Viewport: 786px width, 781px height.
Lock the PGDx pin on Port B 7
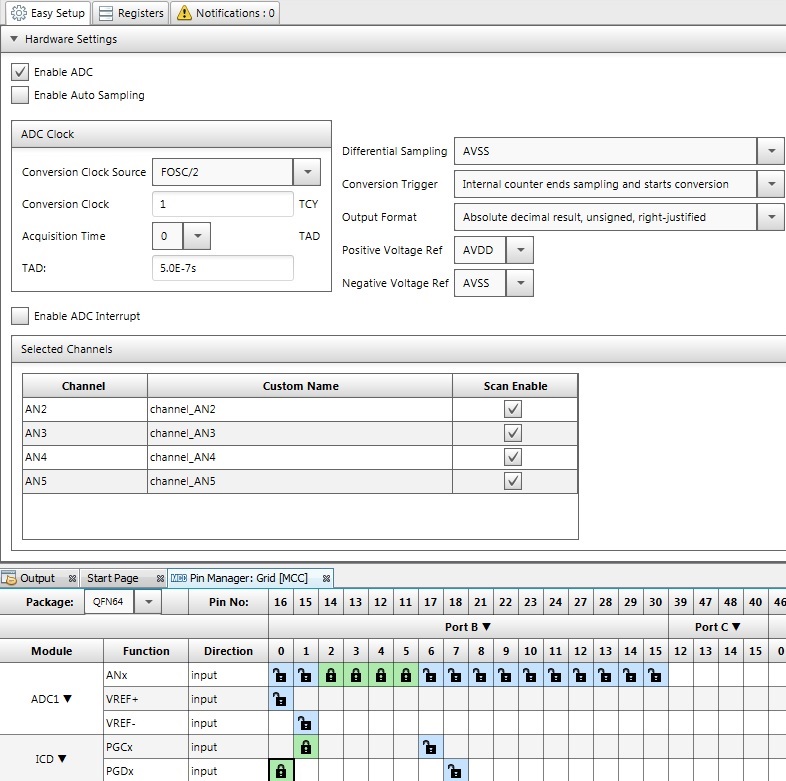455,771
